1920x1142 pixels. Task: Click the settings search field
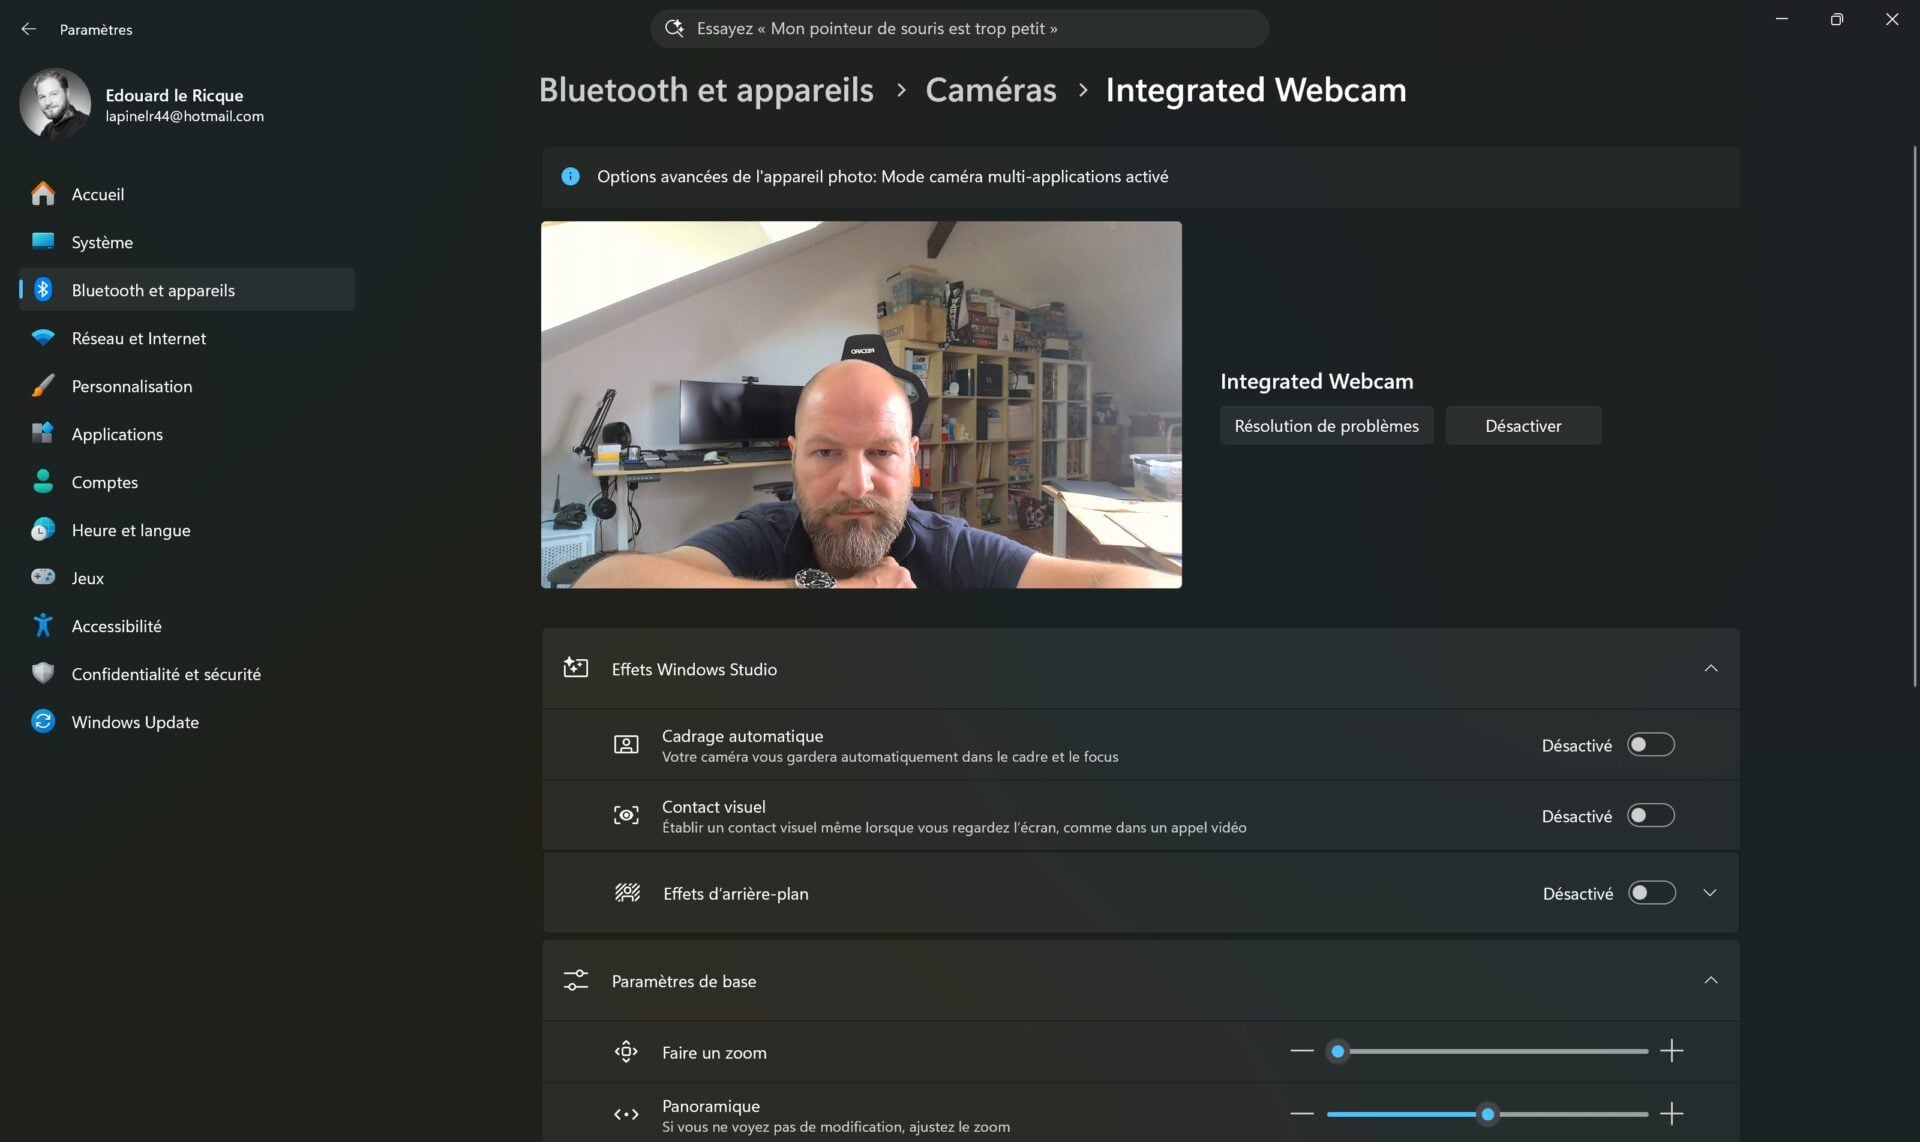click(959, 29)
